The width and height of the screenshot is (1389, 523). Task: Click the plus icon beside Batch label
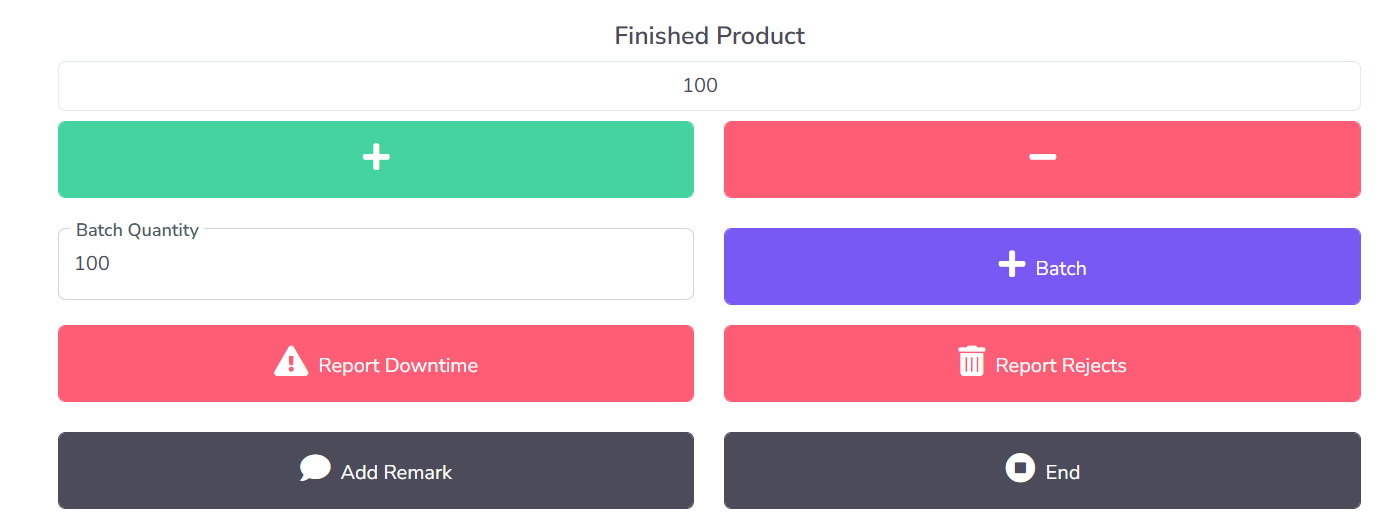(x=1012, y=265)
